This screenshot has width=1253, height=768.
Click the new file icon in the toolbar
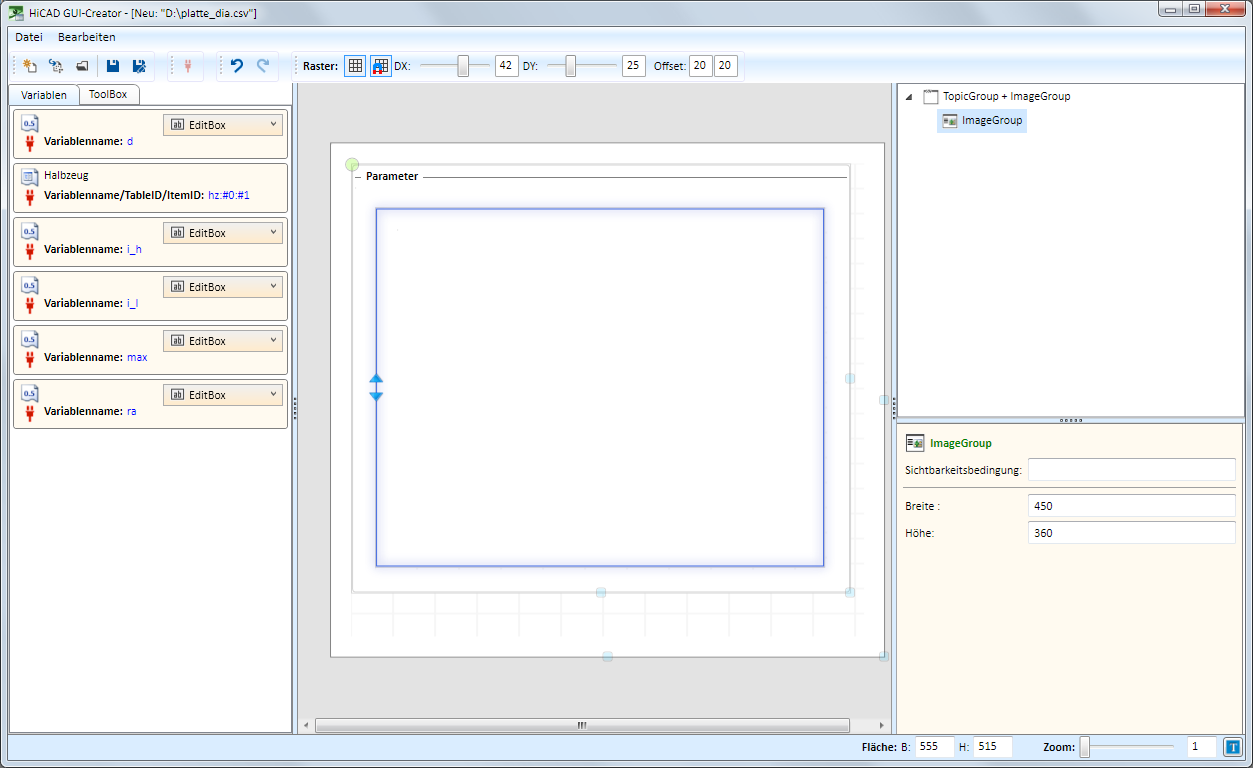[x=30, y=66]
